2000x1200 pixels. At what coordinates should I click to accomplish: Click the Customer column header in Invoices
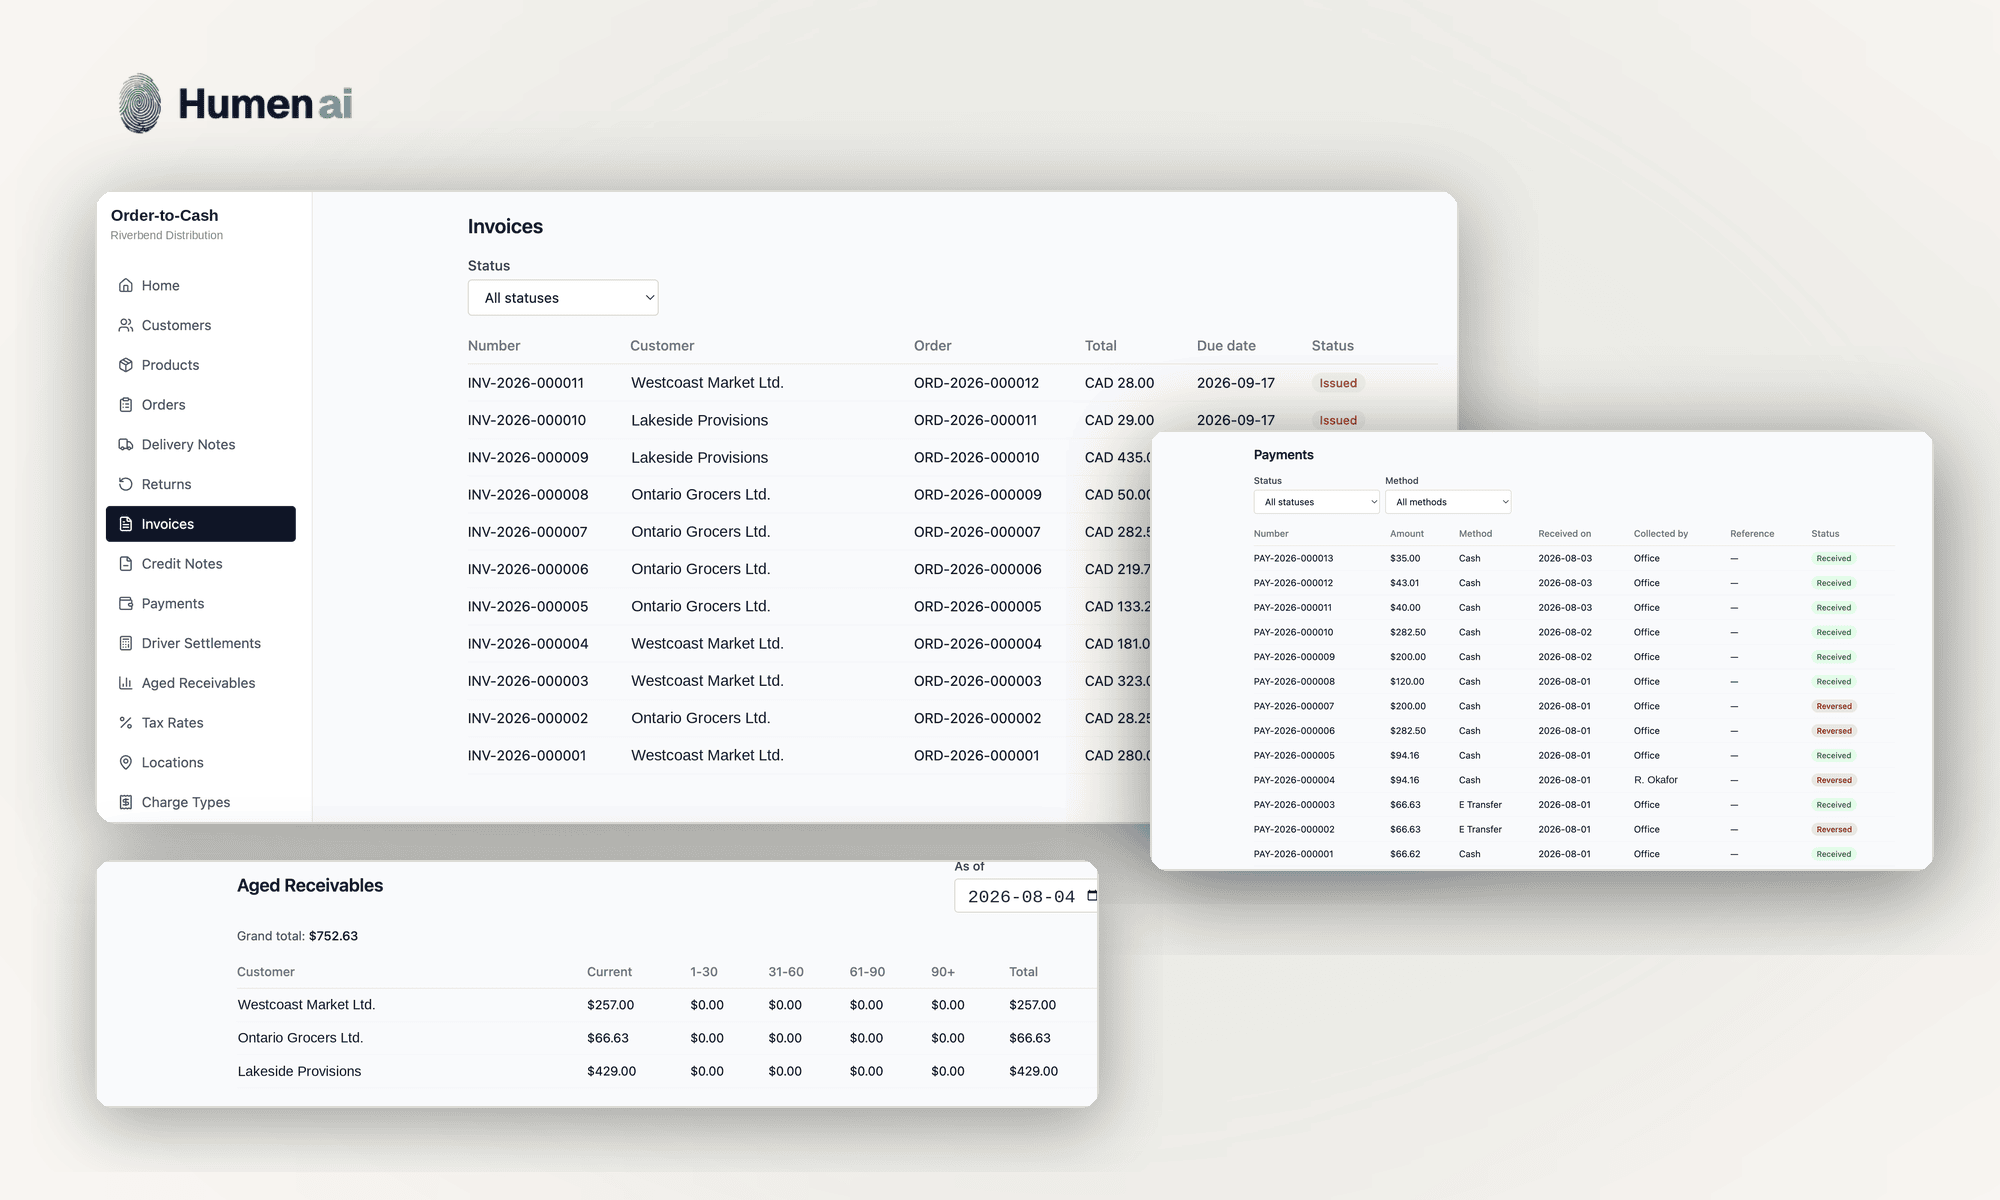[662, 346]
